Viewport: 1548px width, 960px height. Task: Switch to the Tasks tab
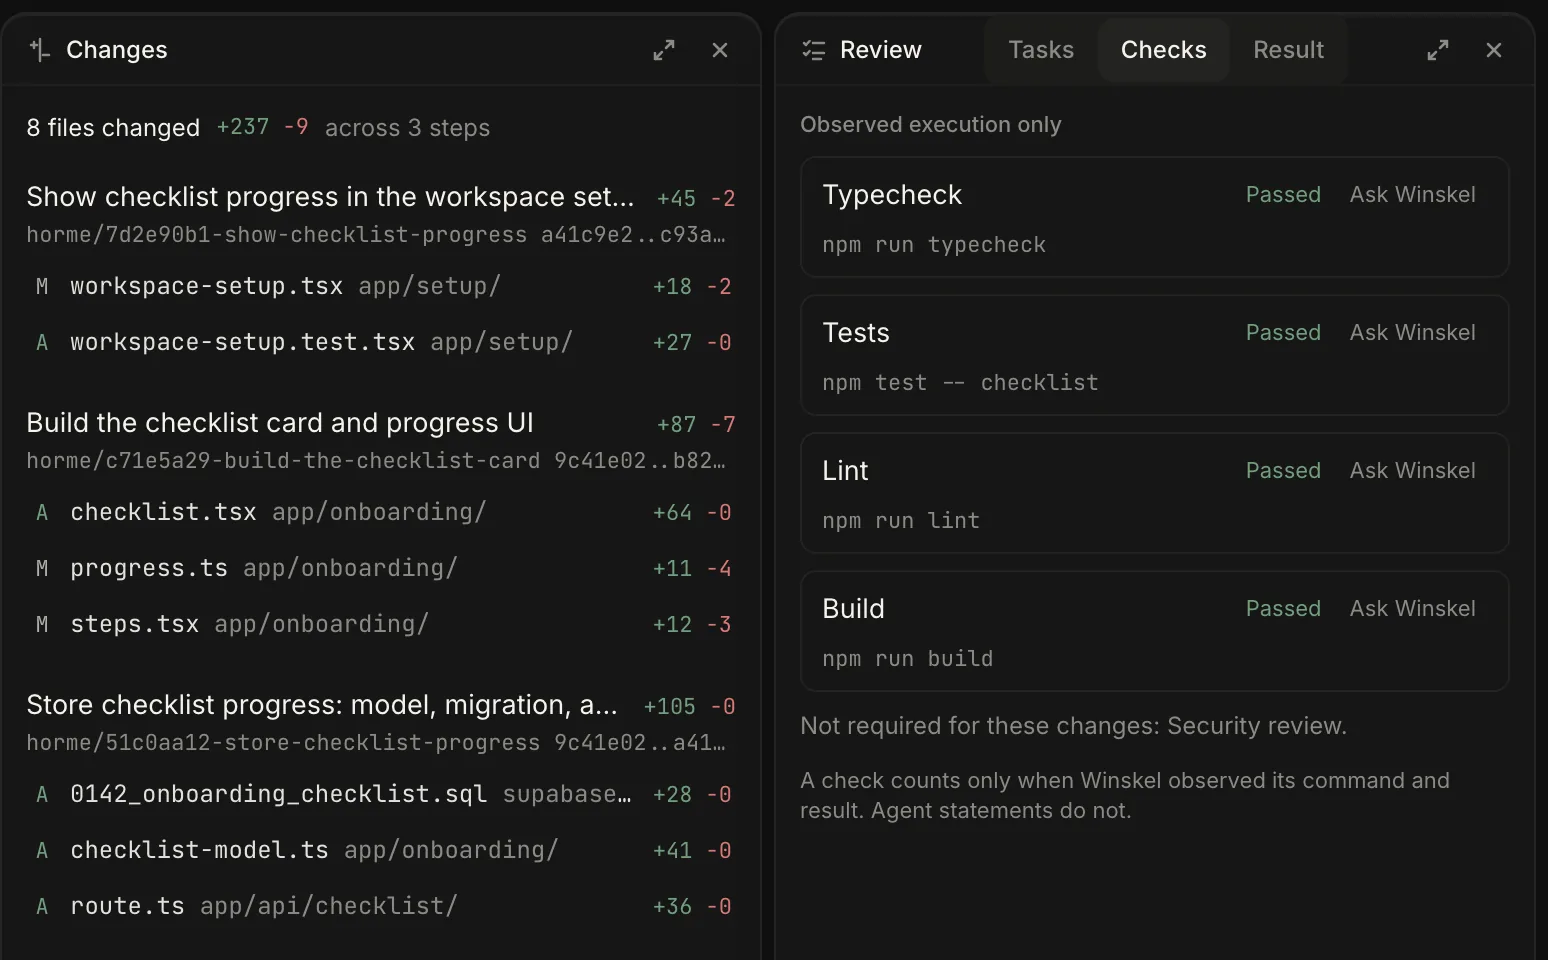coord(1041,50)
